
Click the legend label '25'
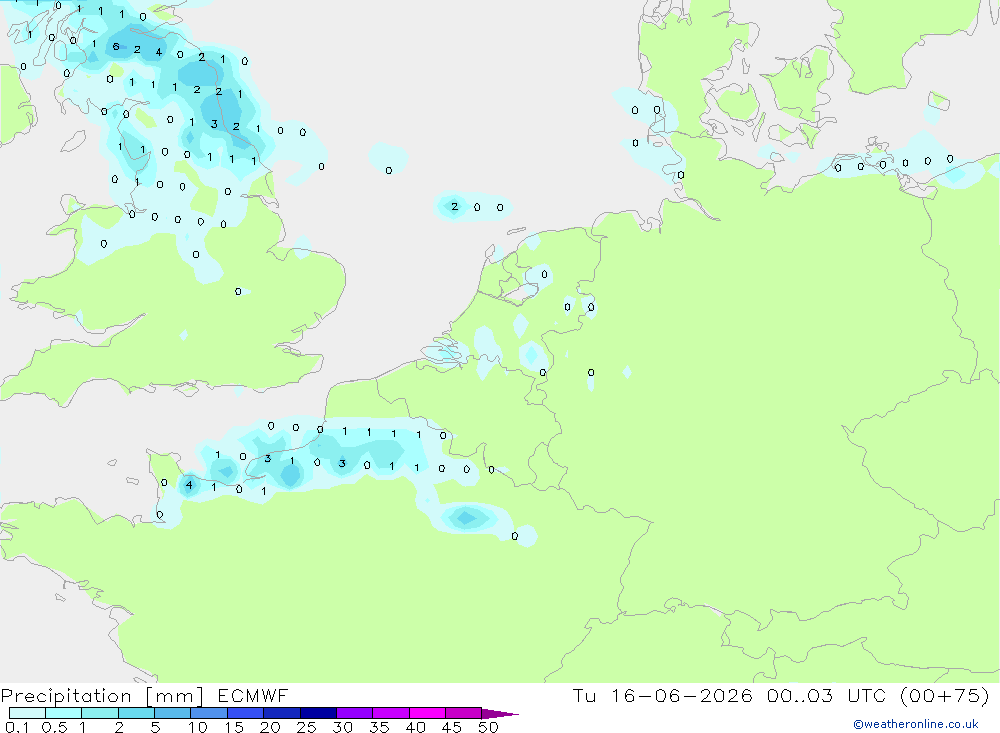pyautogui.click(x=306, y=727)
